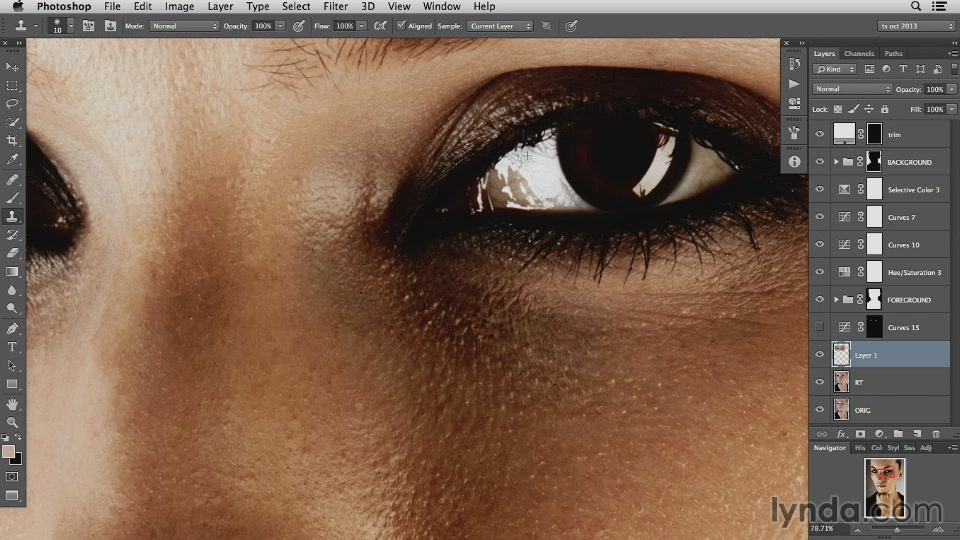Select the History Brush tool
Screen dimensions: 960x540
[12, 235]
